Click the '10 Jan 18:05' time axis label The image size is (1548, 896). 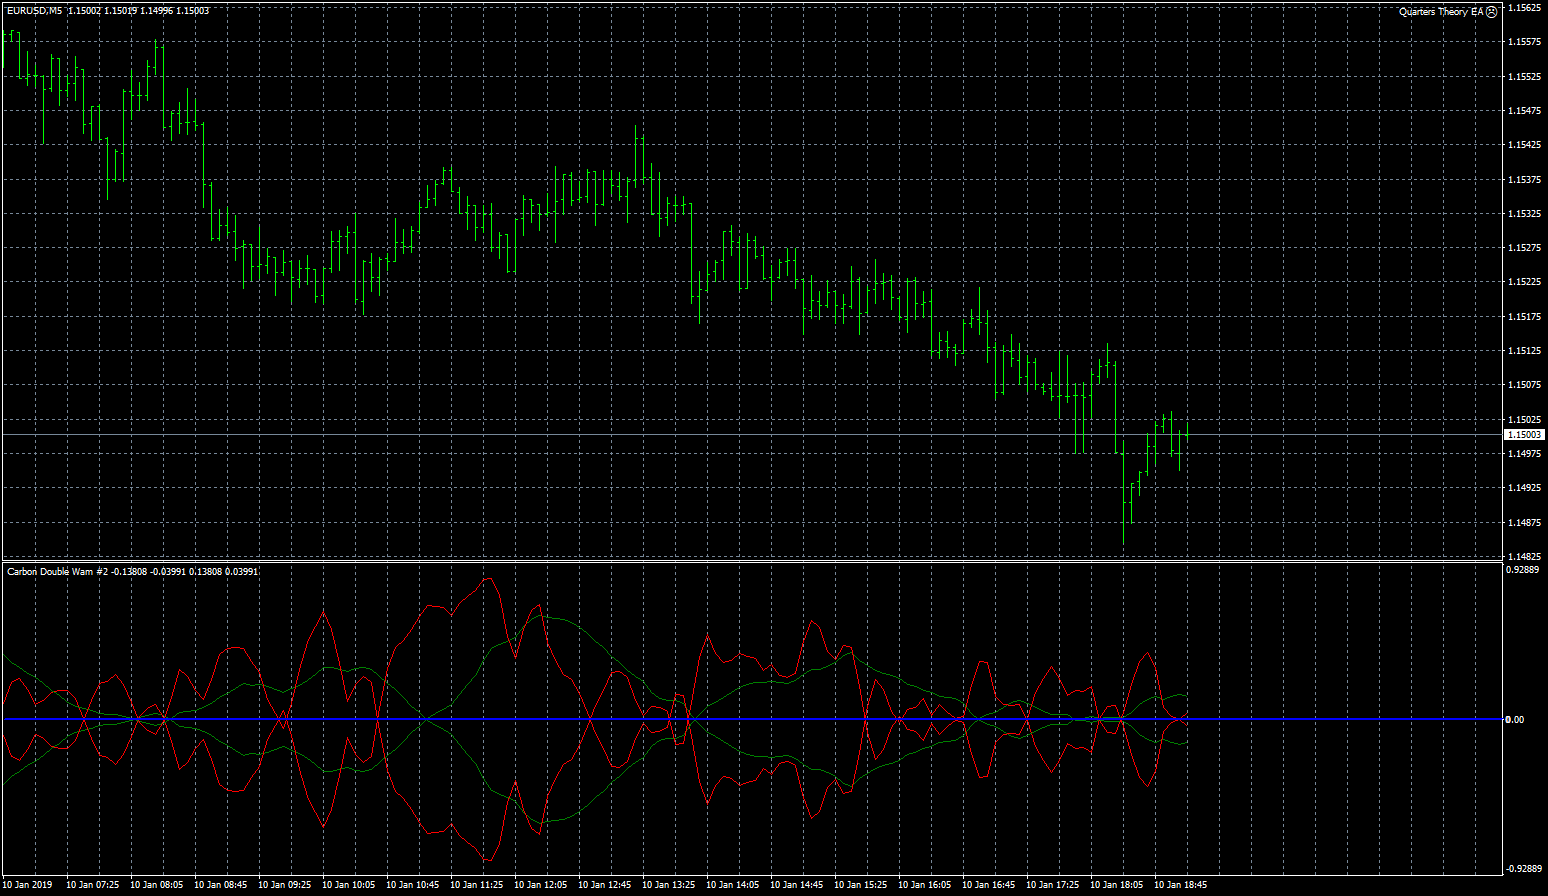click(1117, 884)
